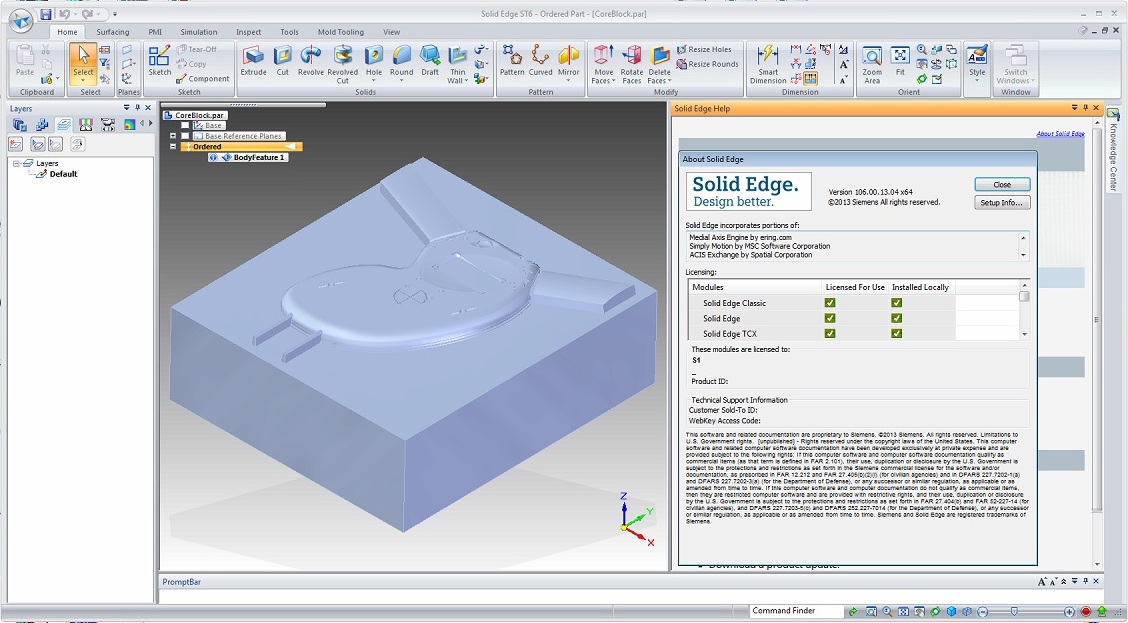1128x623 pixels.
Task: Click the zoom in plus icon in status bar
Action: pyautogui.click(x=1070, y=611)
